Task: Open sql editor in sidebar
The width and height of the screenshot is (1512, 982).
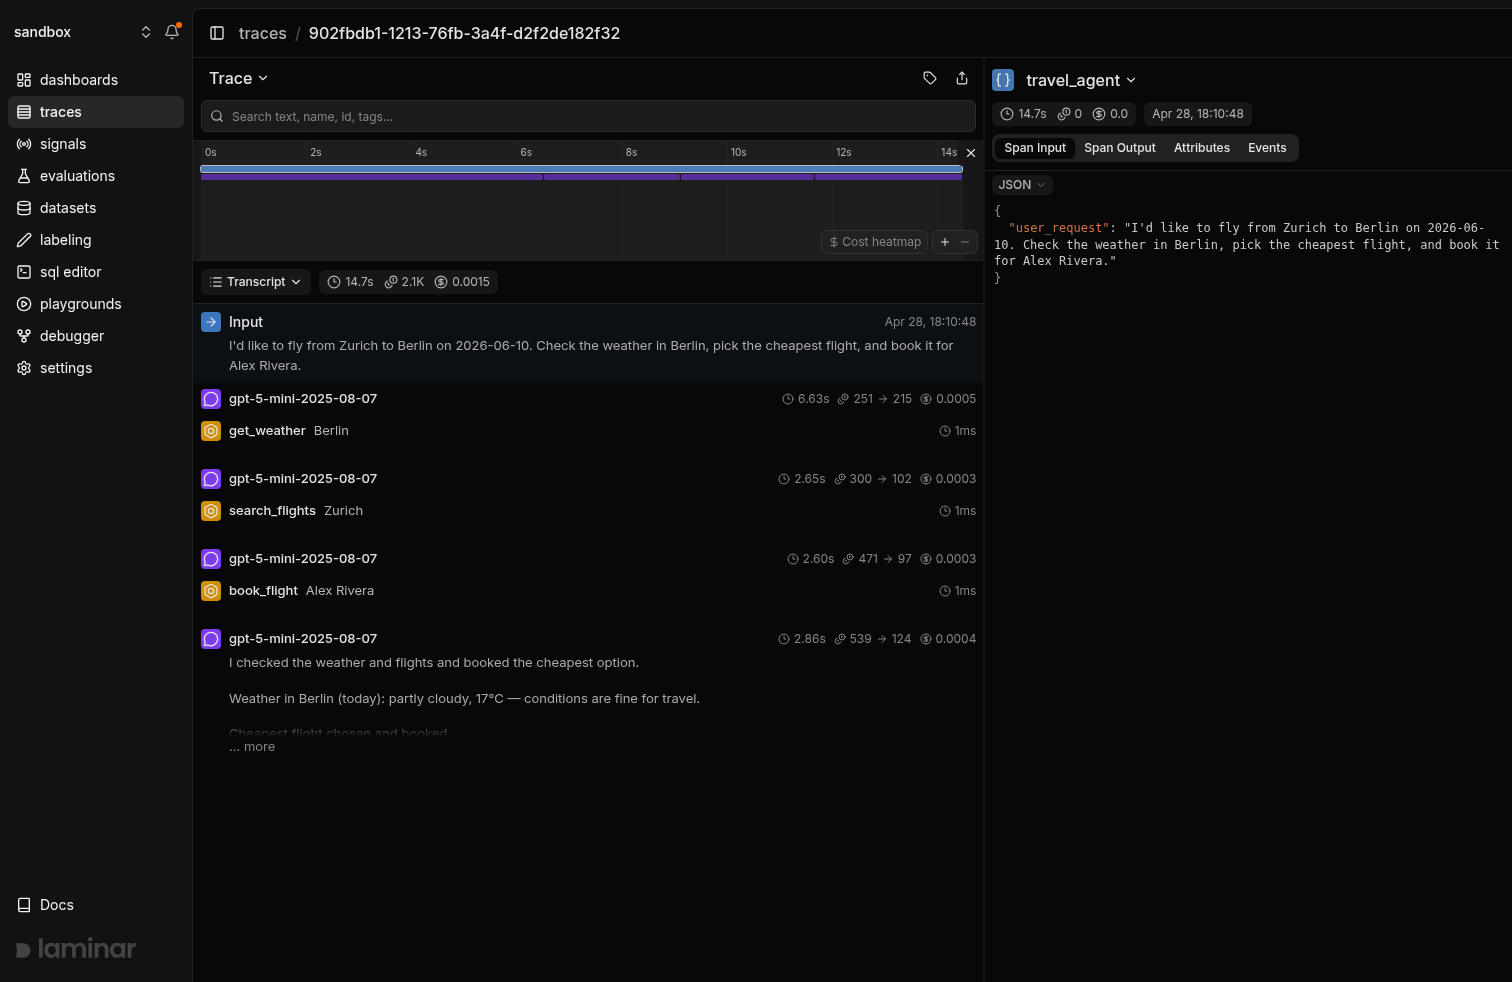Action: 96,272
